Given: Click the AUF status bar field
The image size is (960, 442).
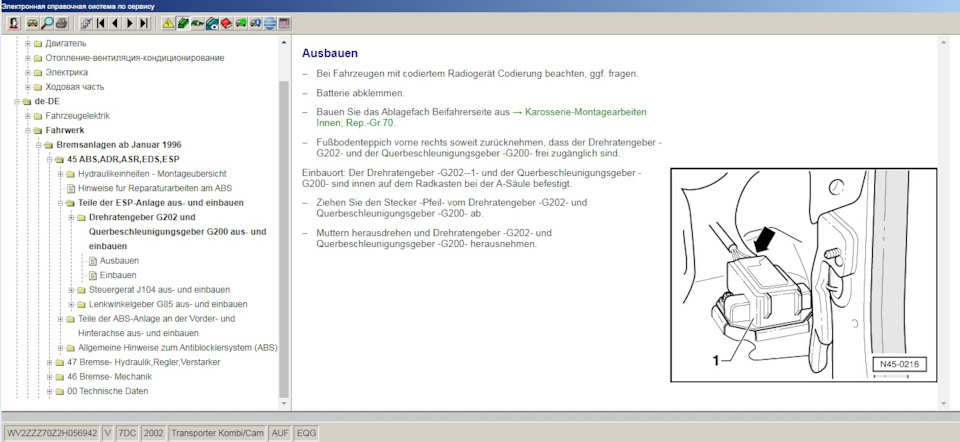Looking at the screenshot, I should pos(280,433).
